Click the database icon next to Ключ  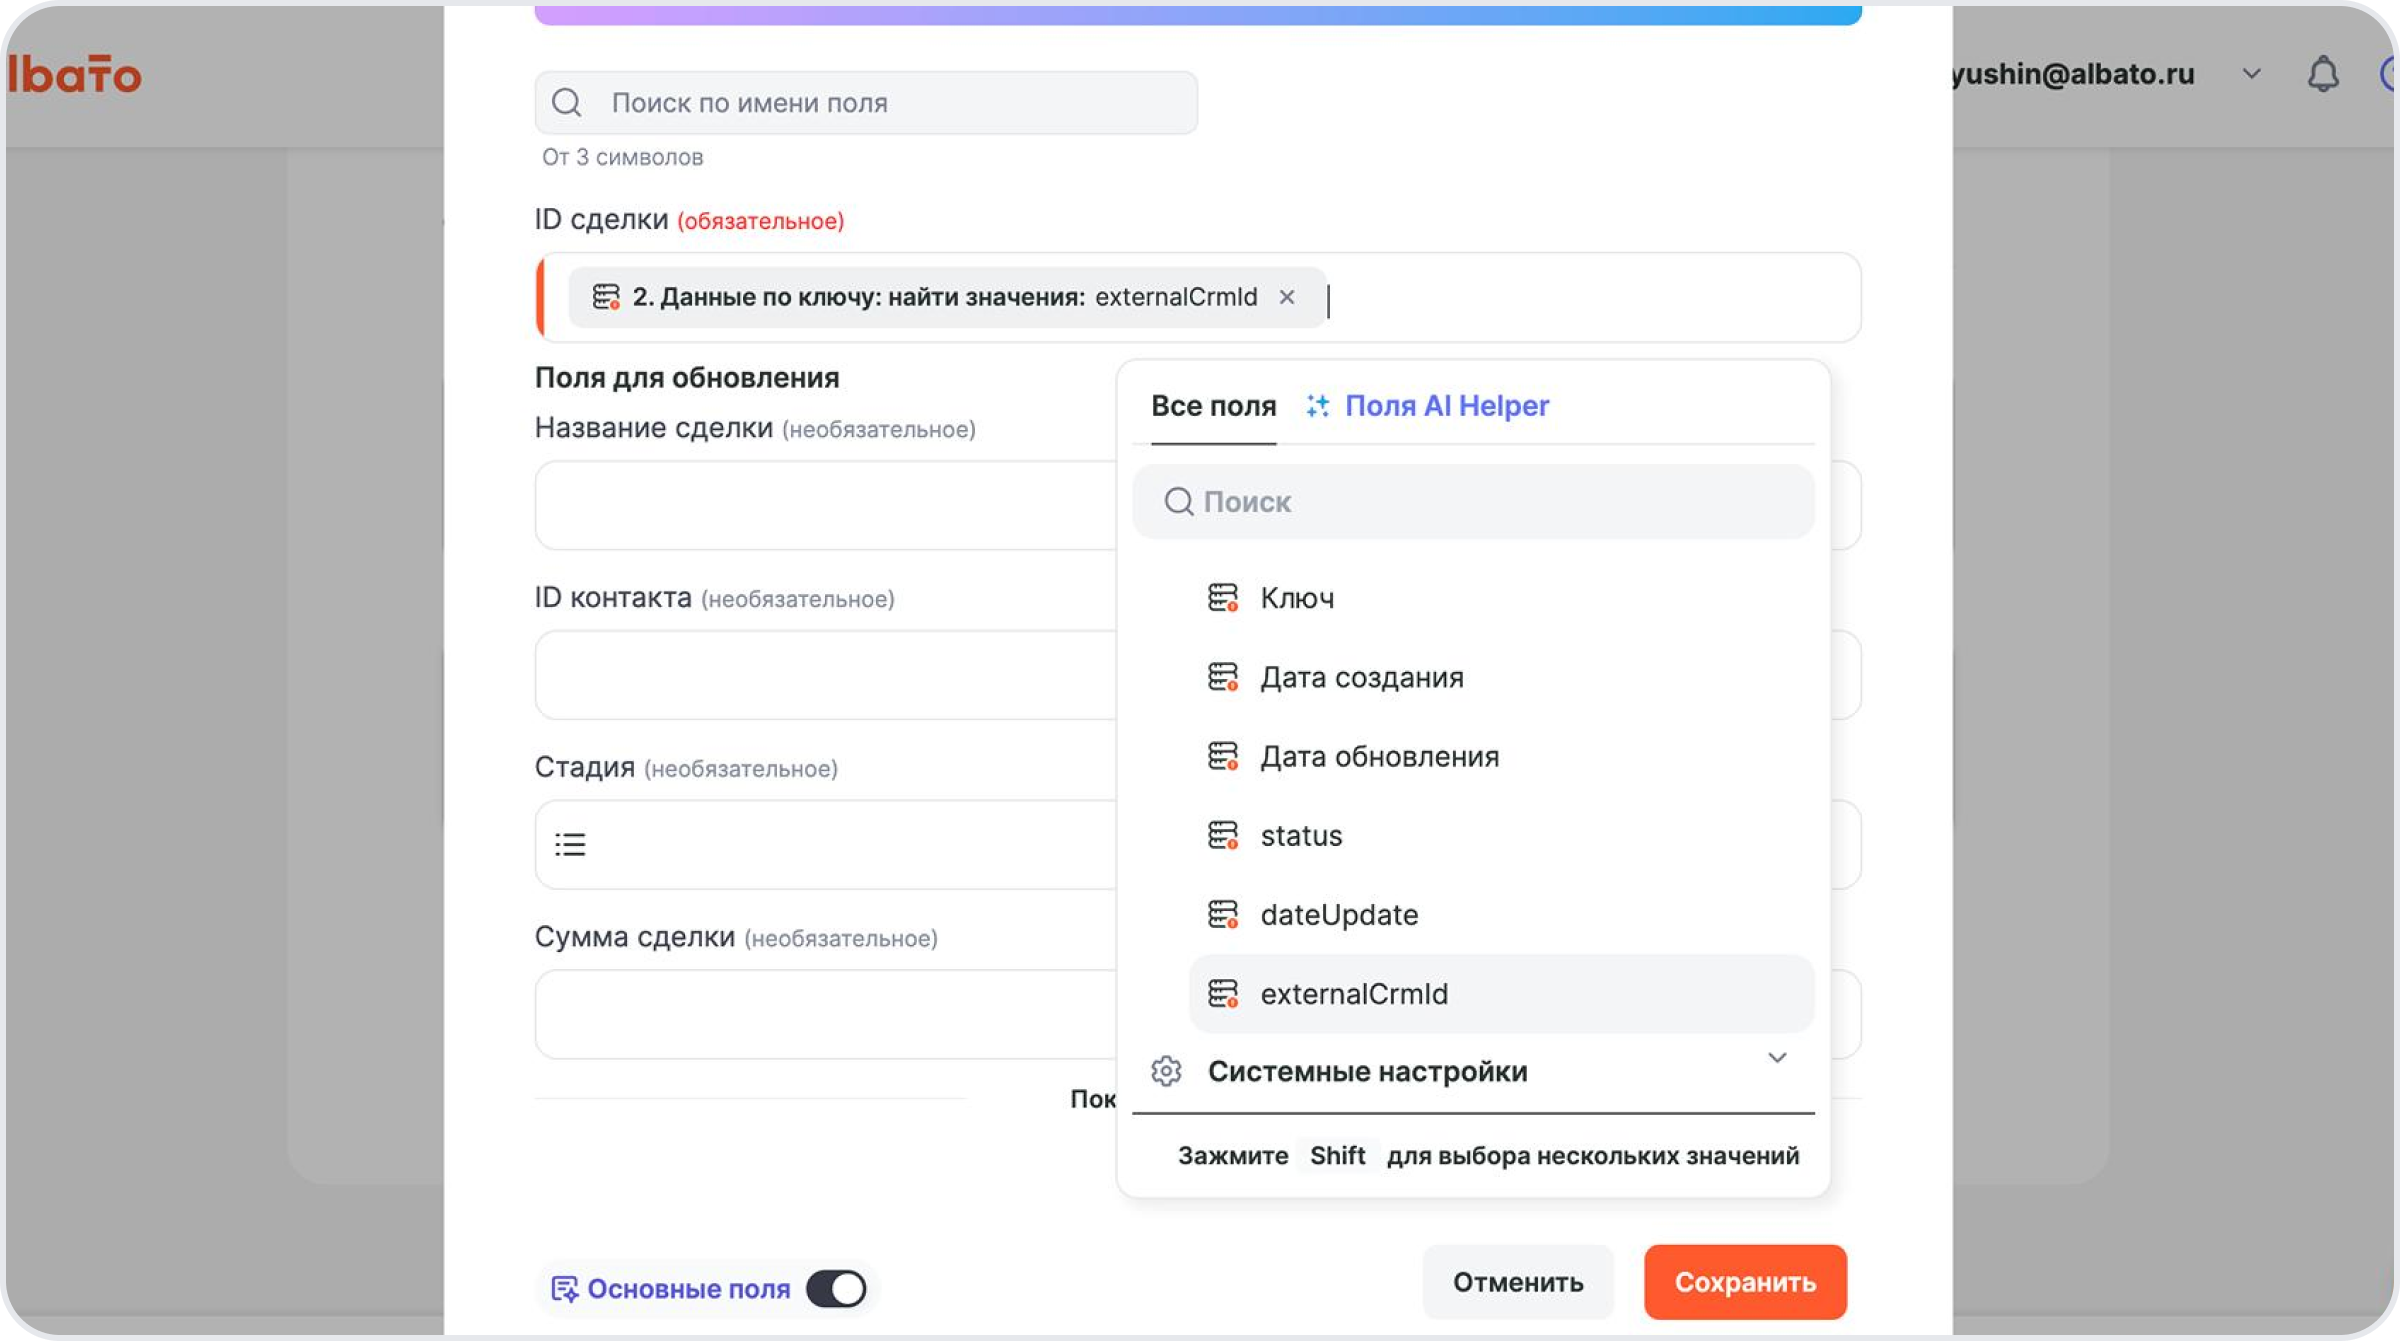(1223, 598)
